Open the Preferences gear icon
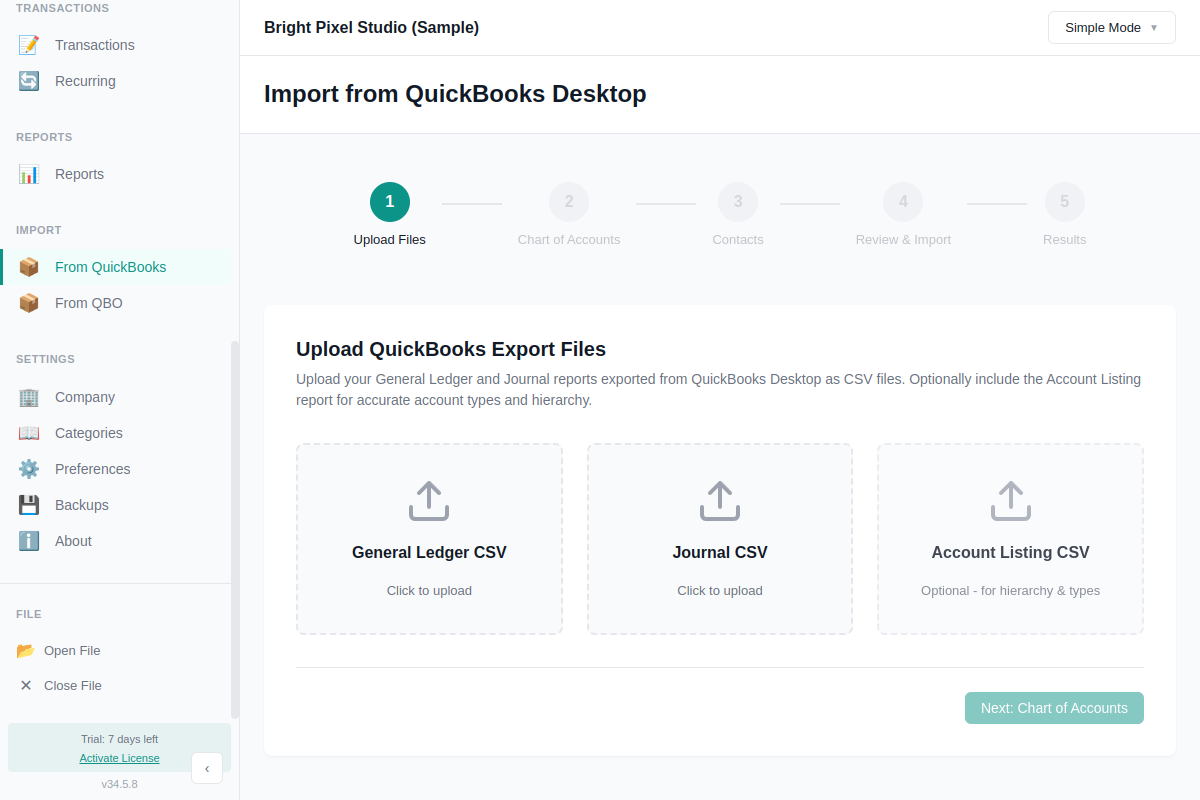This screenshot has width=1200, height=800. pyautogui.click(x=27, y=469)
